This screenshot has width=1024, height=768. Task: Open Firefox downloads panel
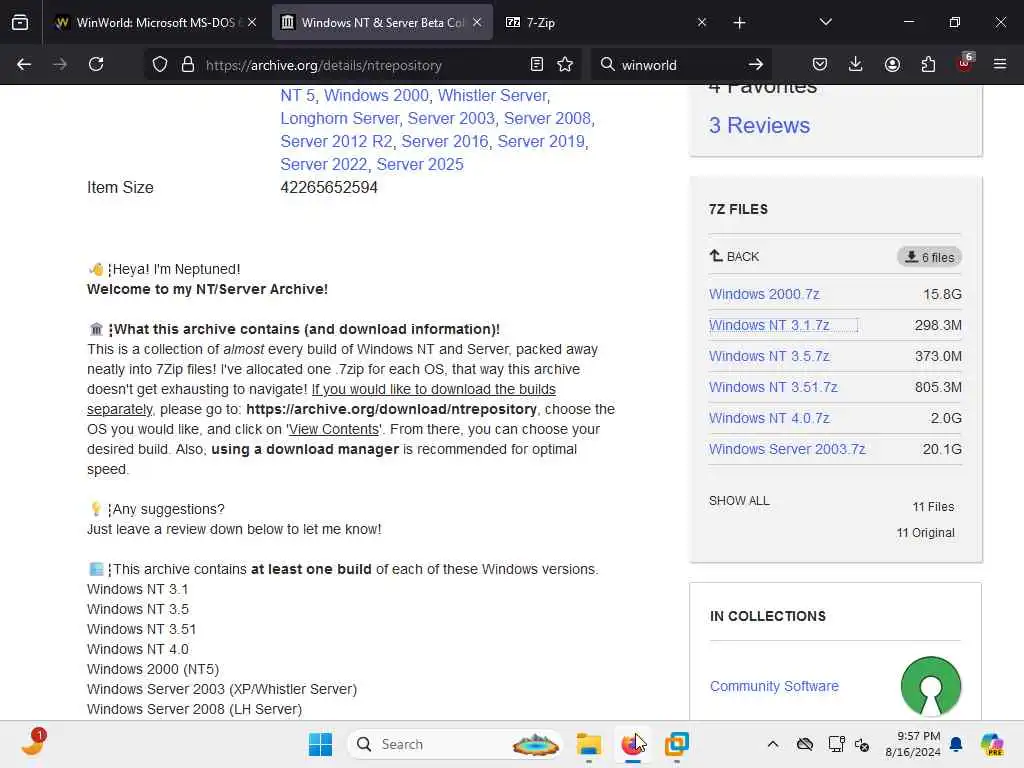coord(856,64)
